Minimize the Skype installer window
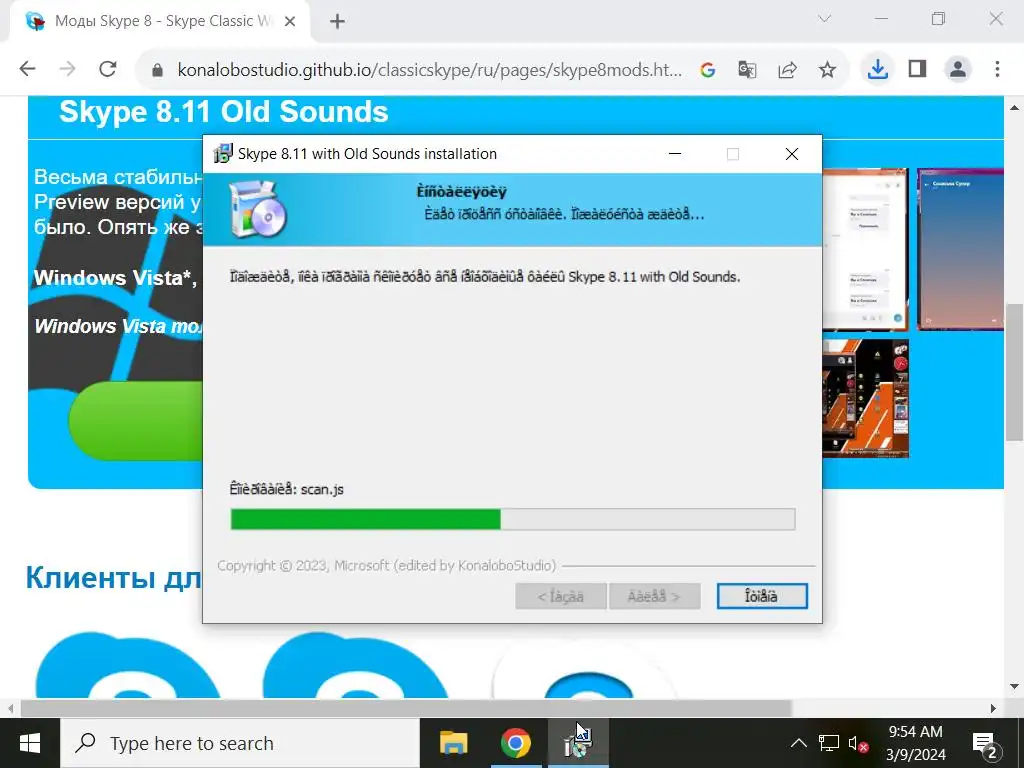Screen dimensions: 1024x768 click(675, 154)
